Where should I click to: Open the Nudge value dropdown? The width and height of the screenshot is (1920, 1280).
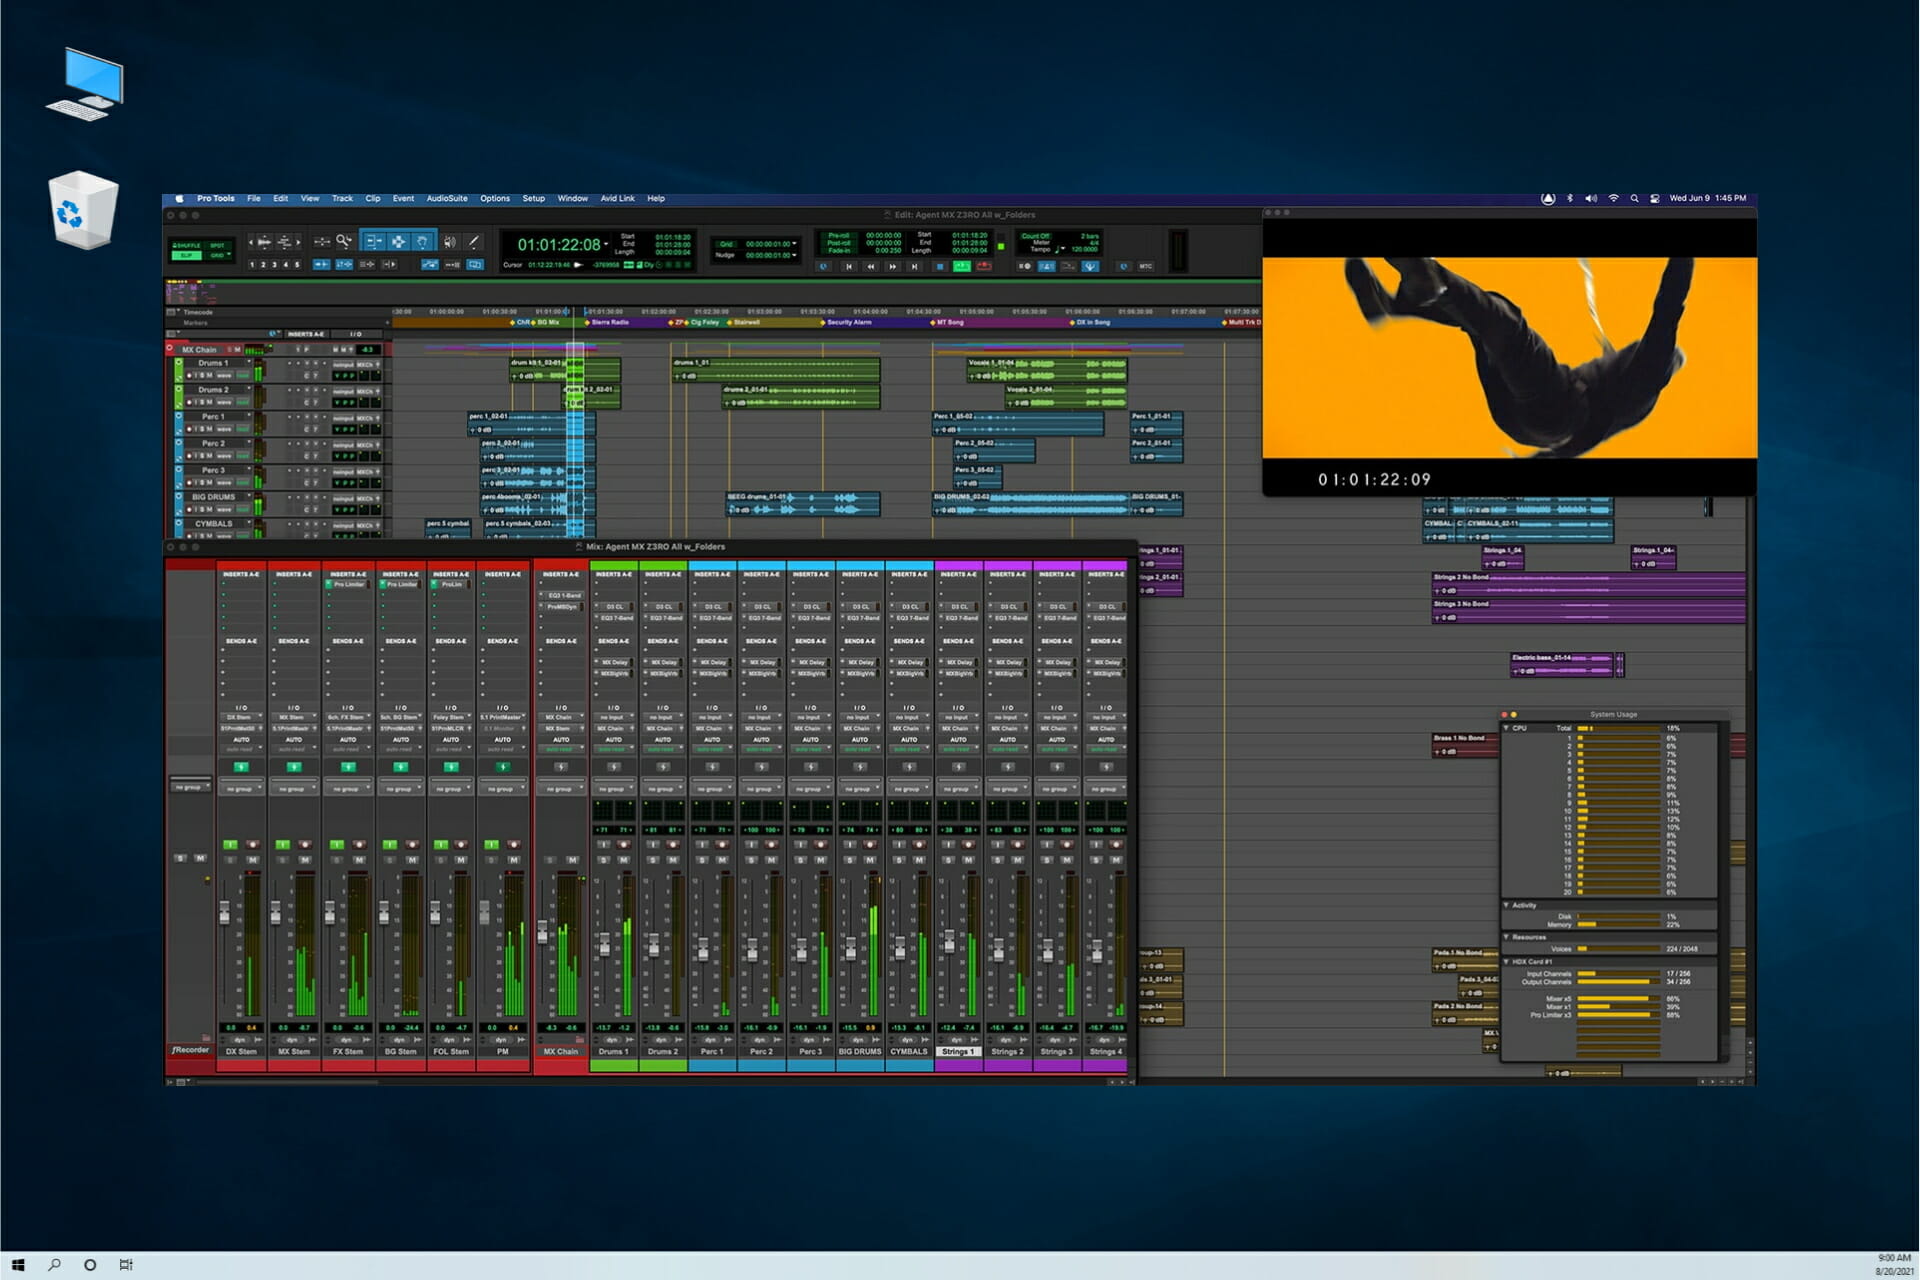coord(794,255)
